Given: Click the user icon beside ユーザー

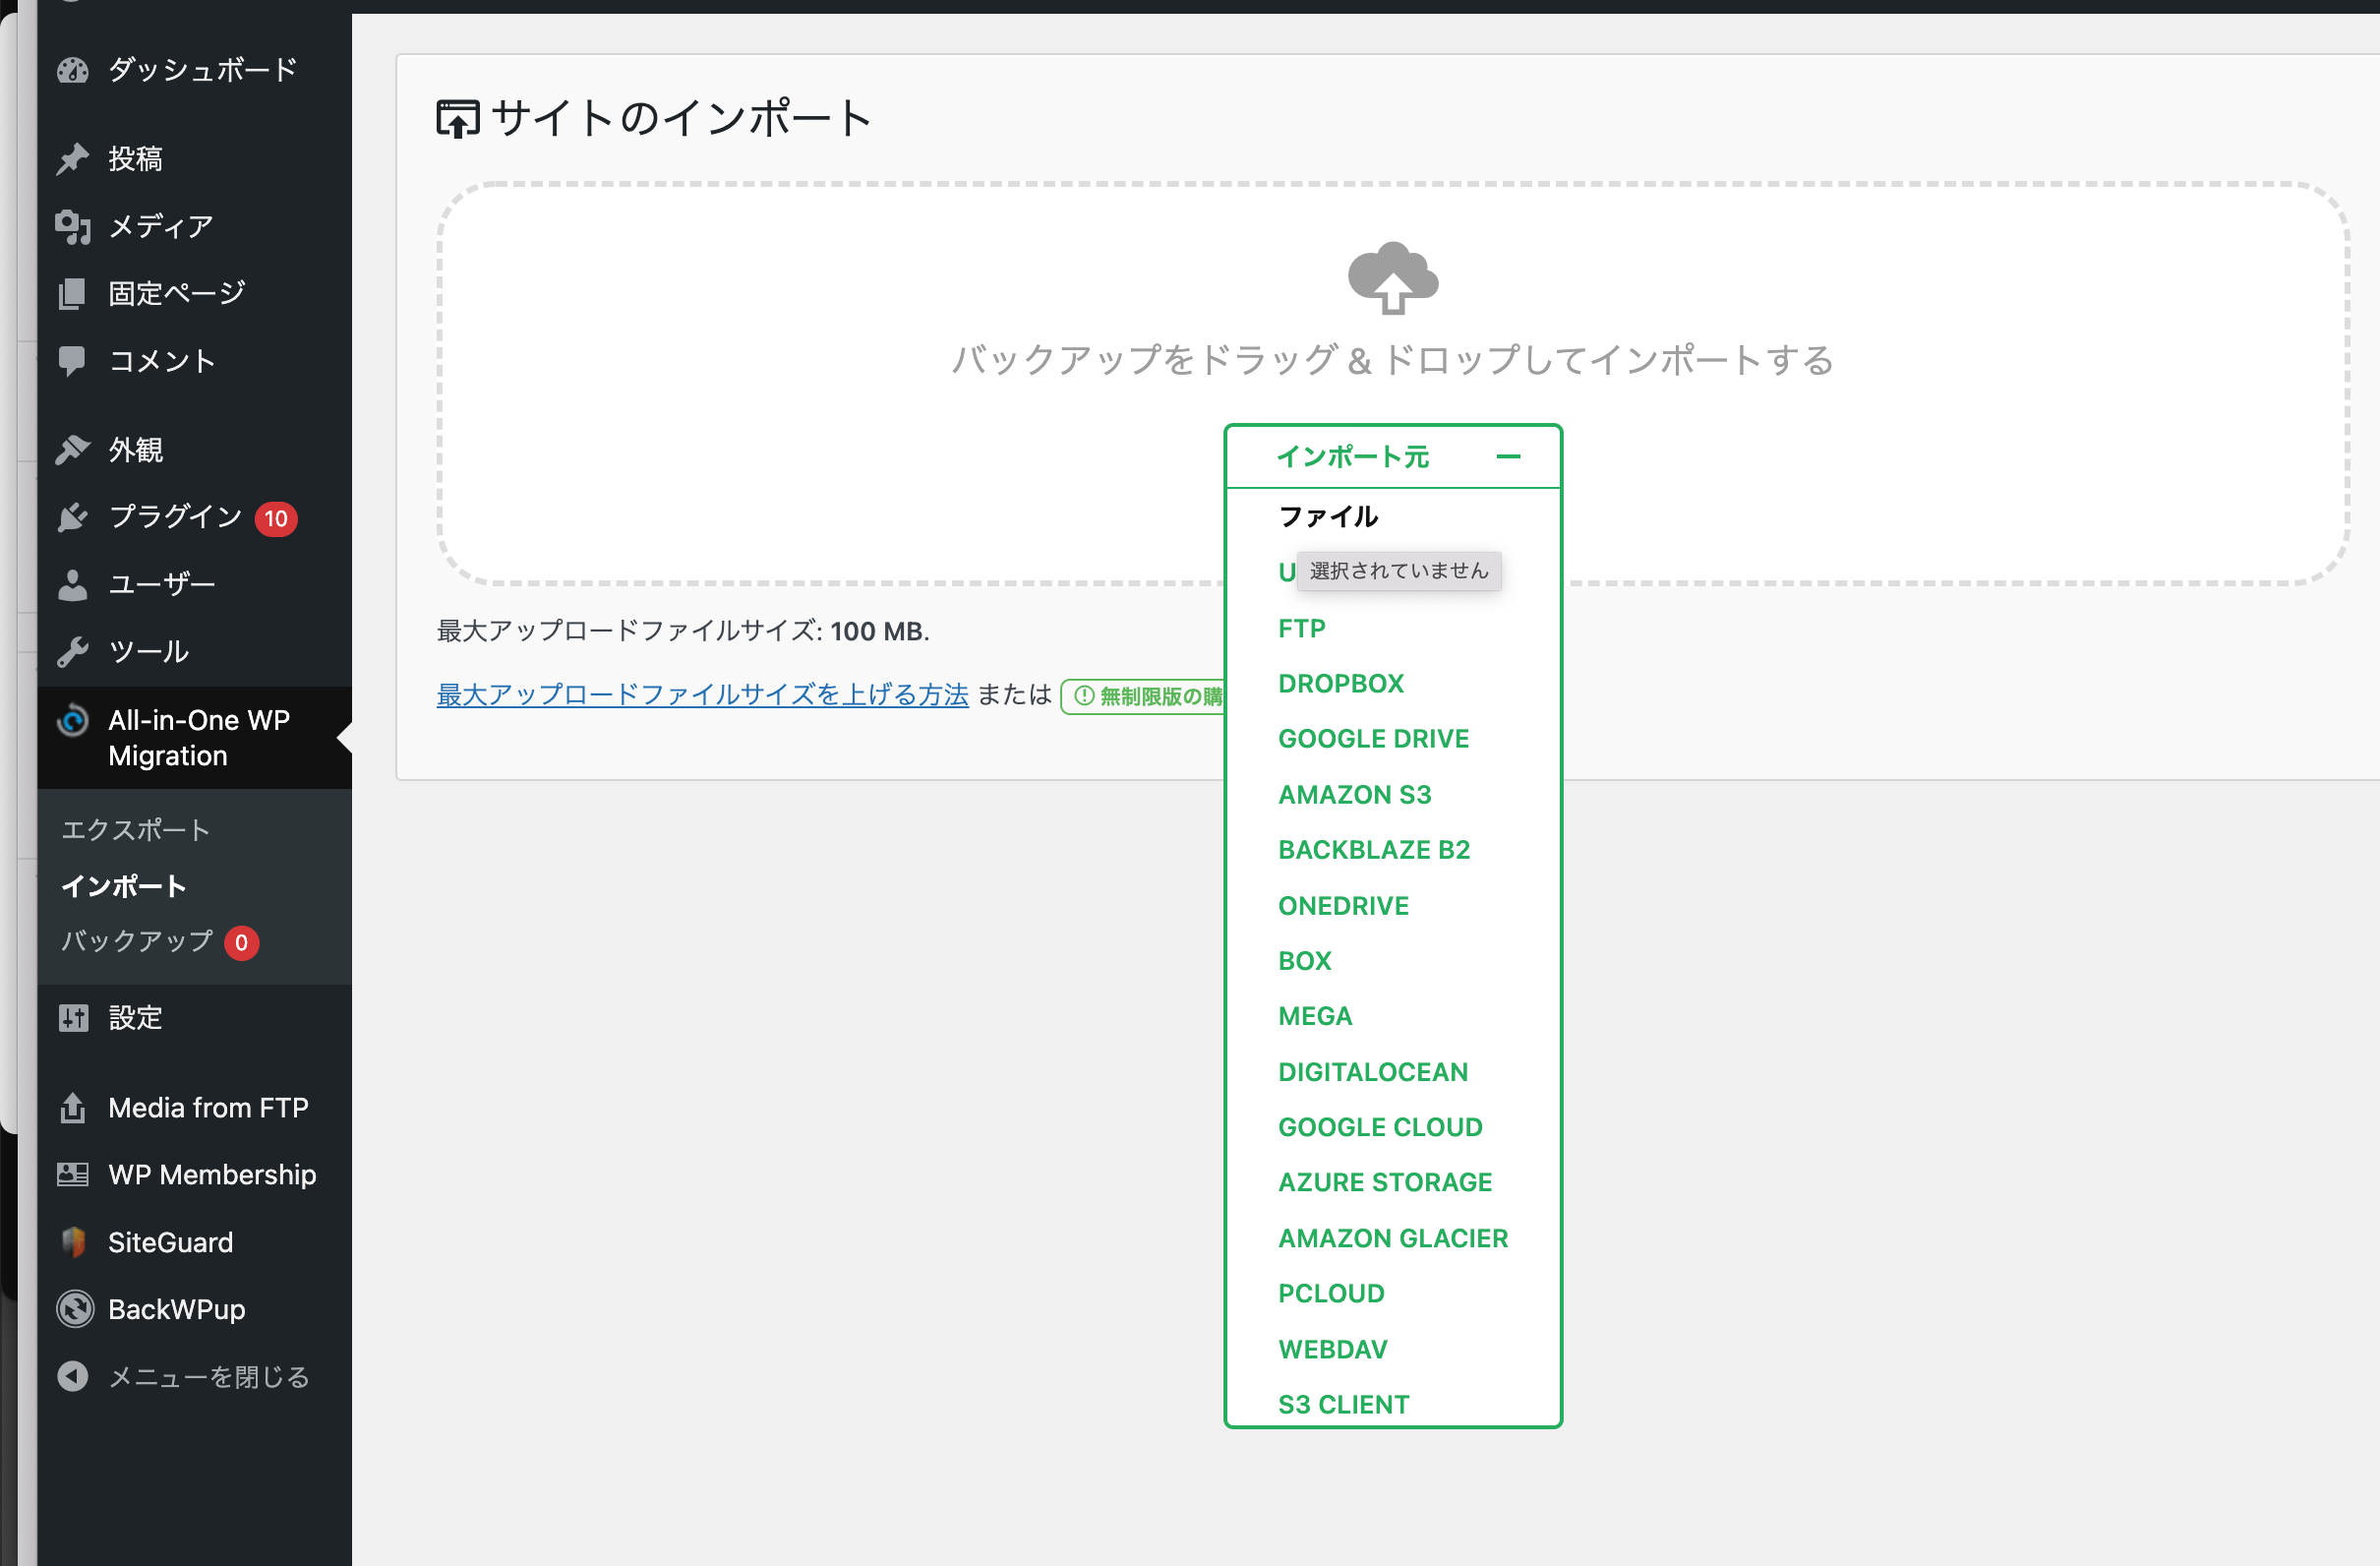Looking at the screenshot, I should point(73,584).
